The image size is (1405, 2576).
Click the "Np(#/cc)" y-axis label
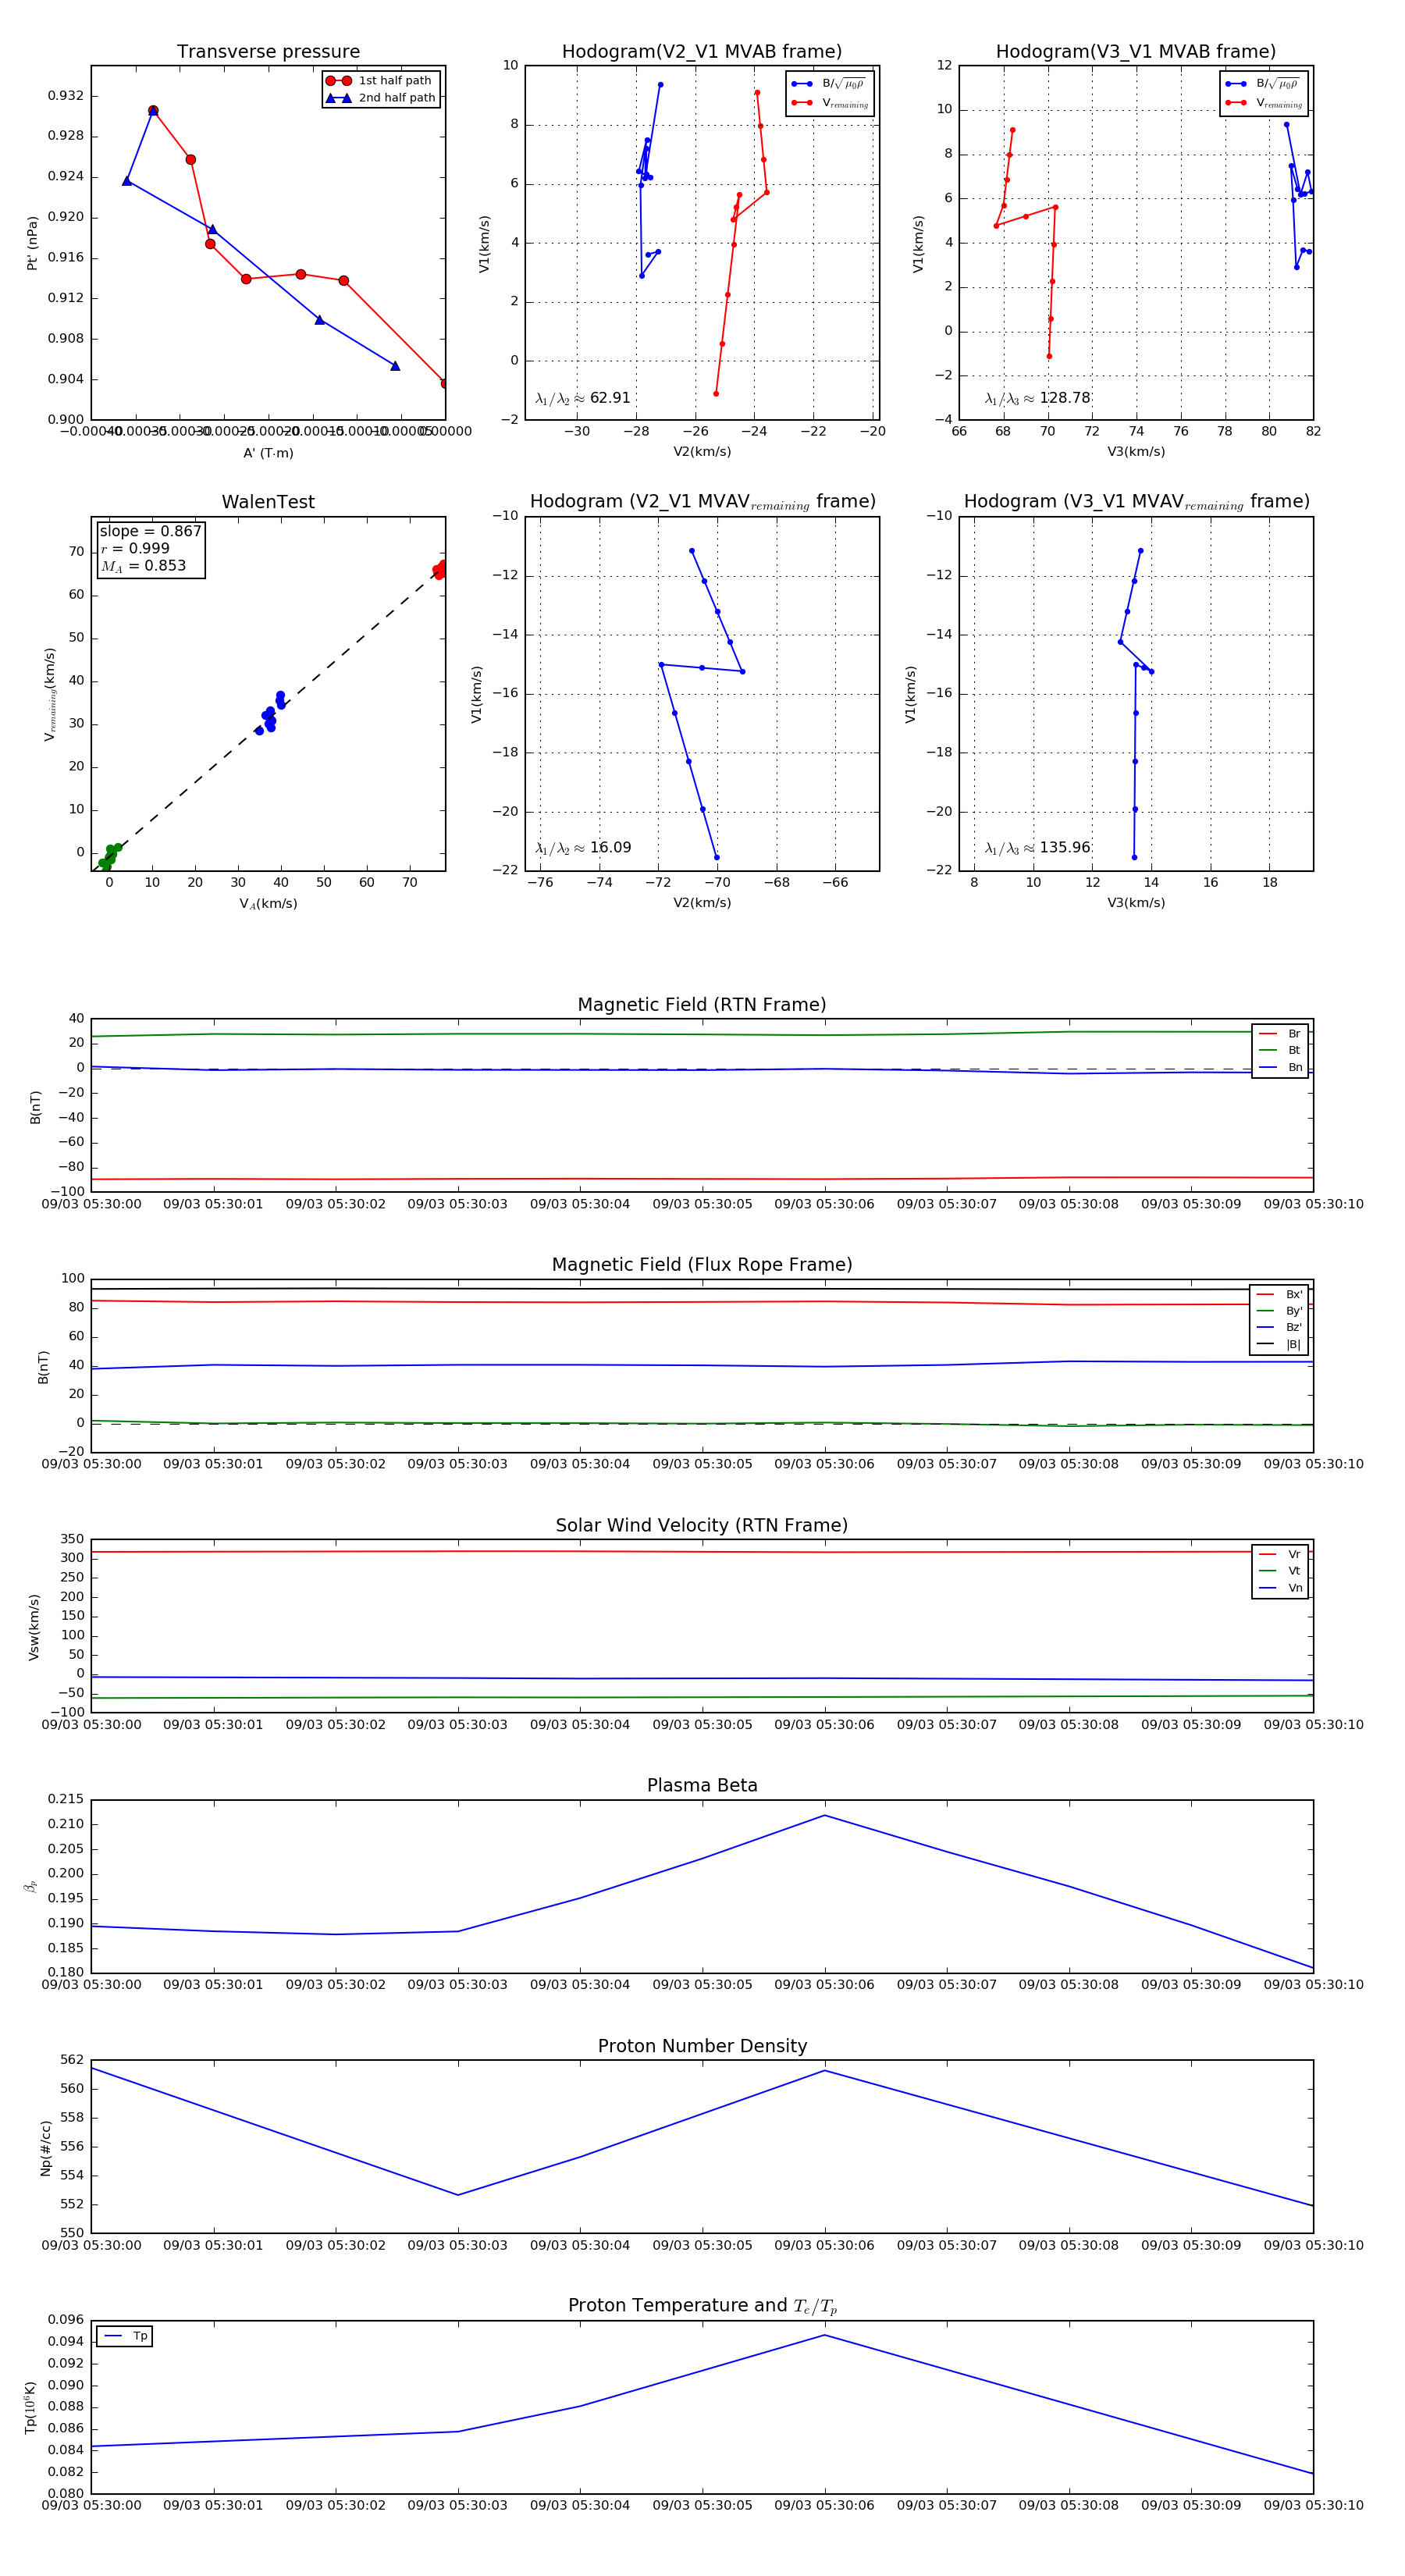tap(45, 2148)
